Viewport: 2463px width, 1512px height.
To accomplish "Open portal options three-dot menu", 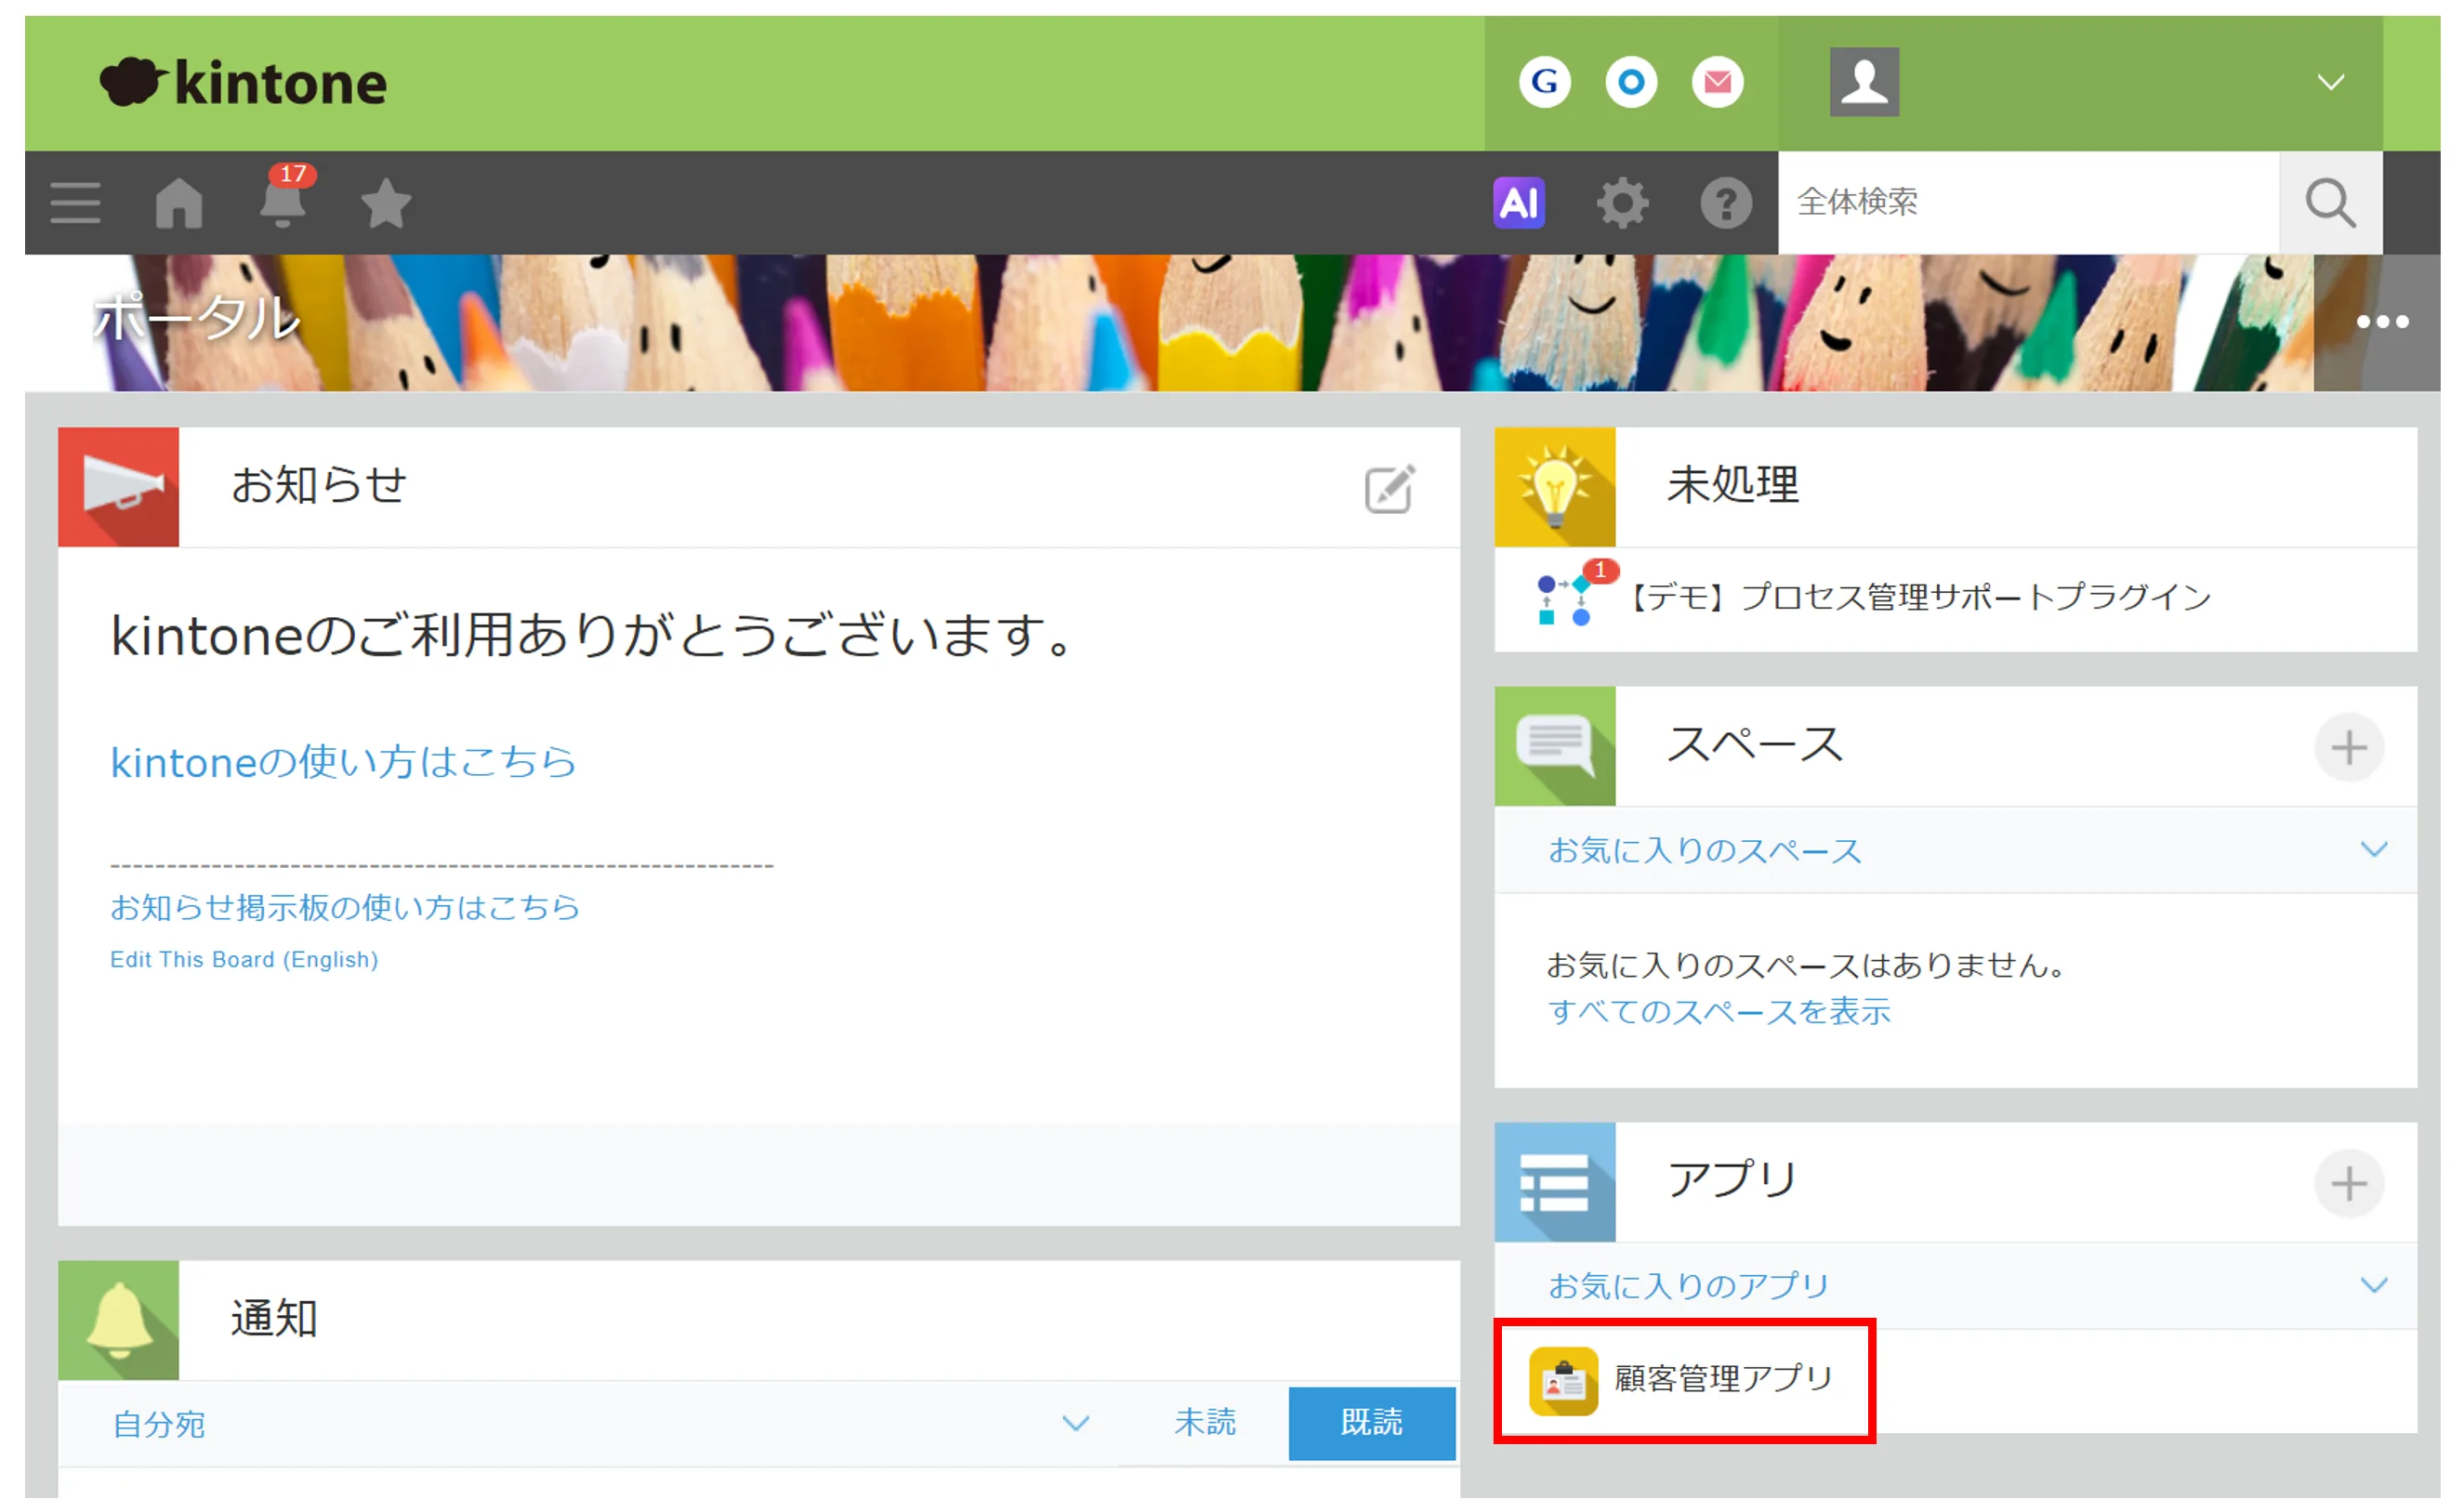I will click(x=2382, y=322).
